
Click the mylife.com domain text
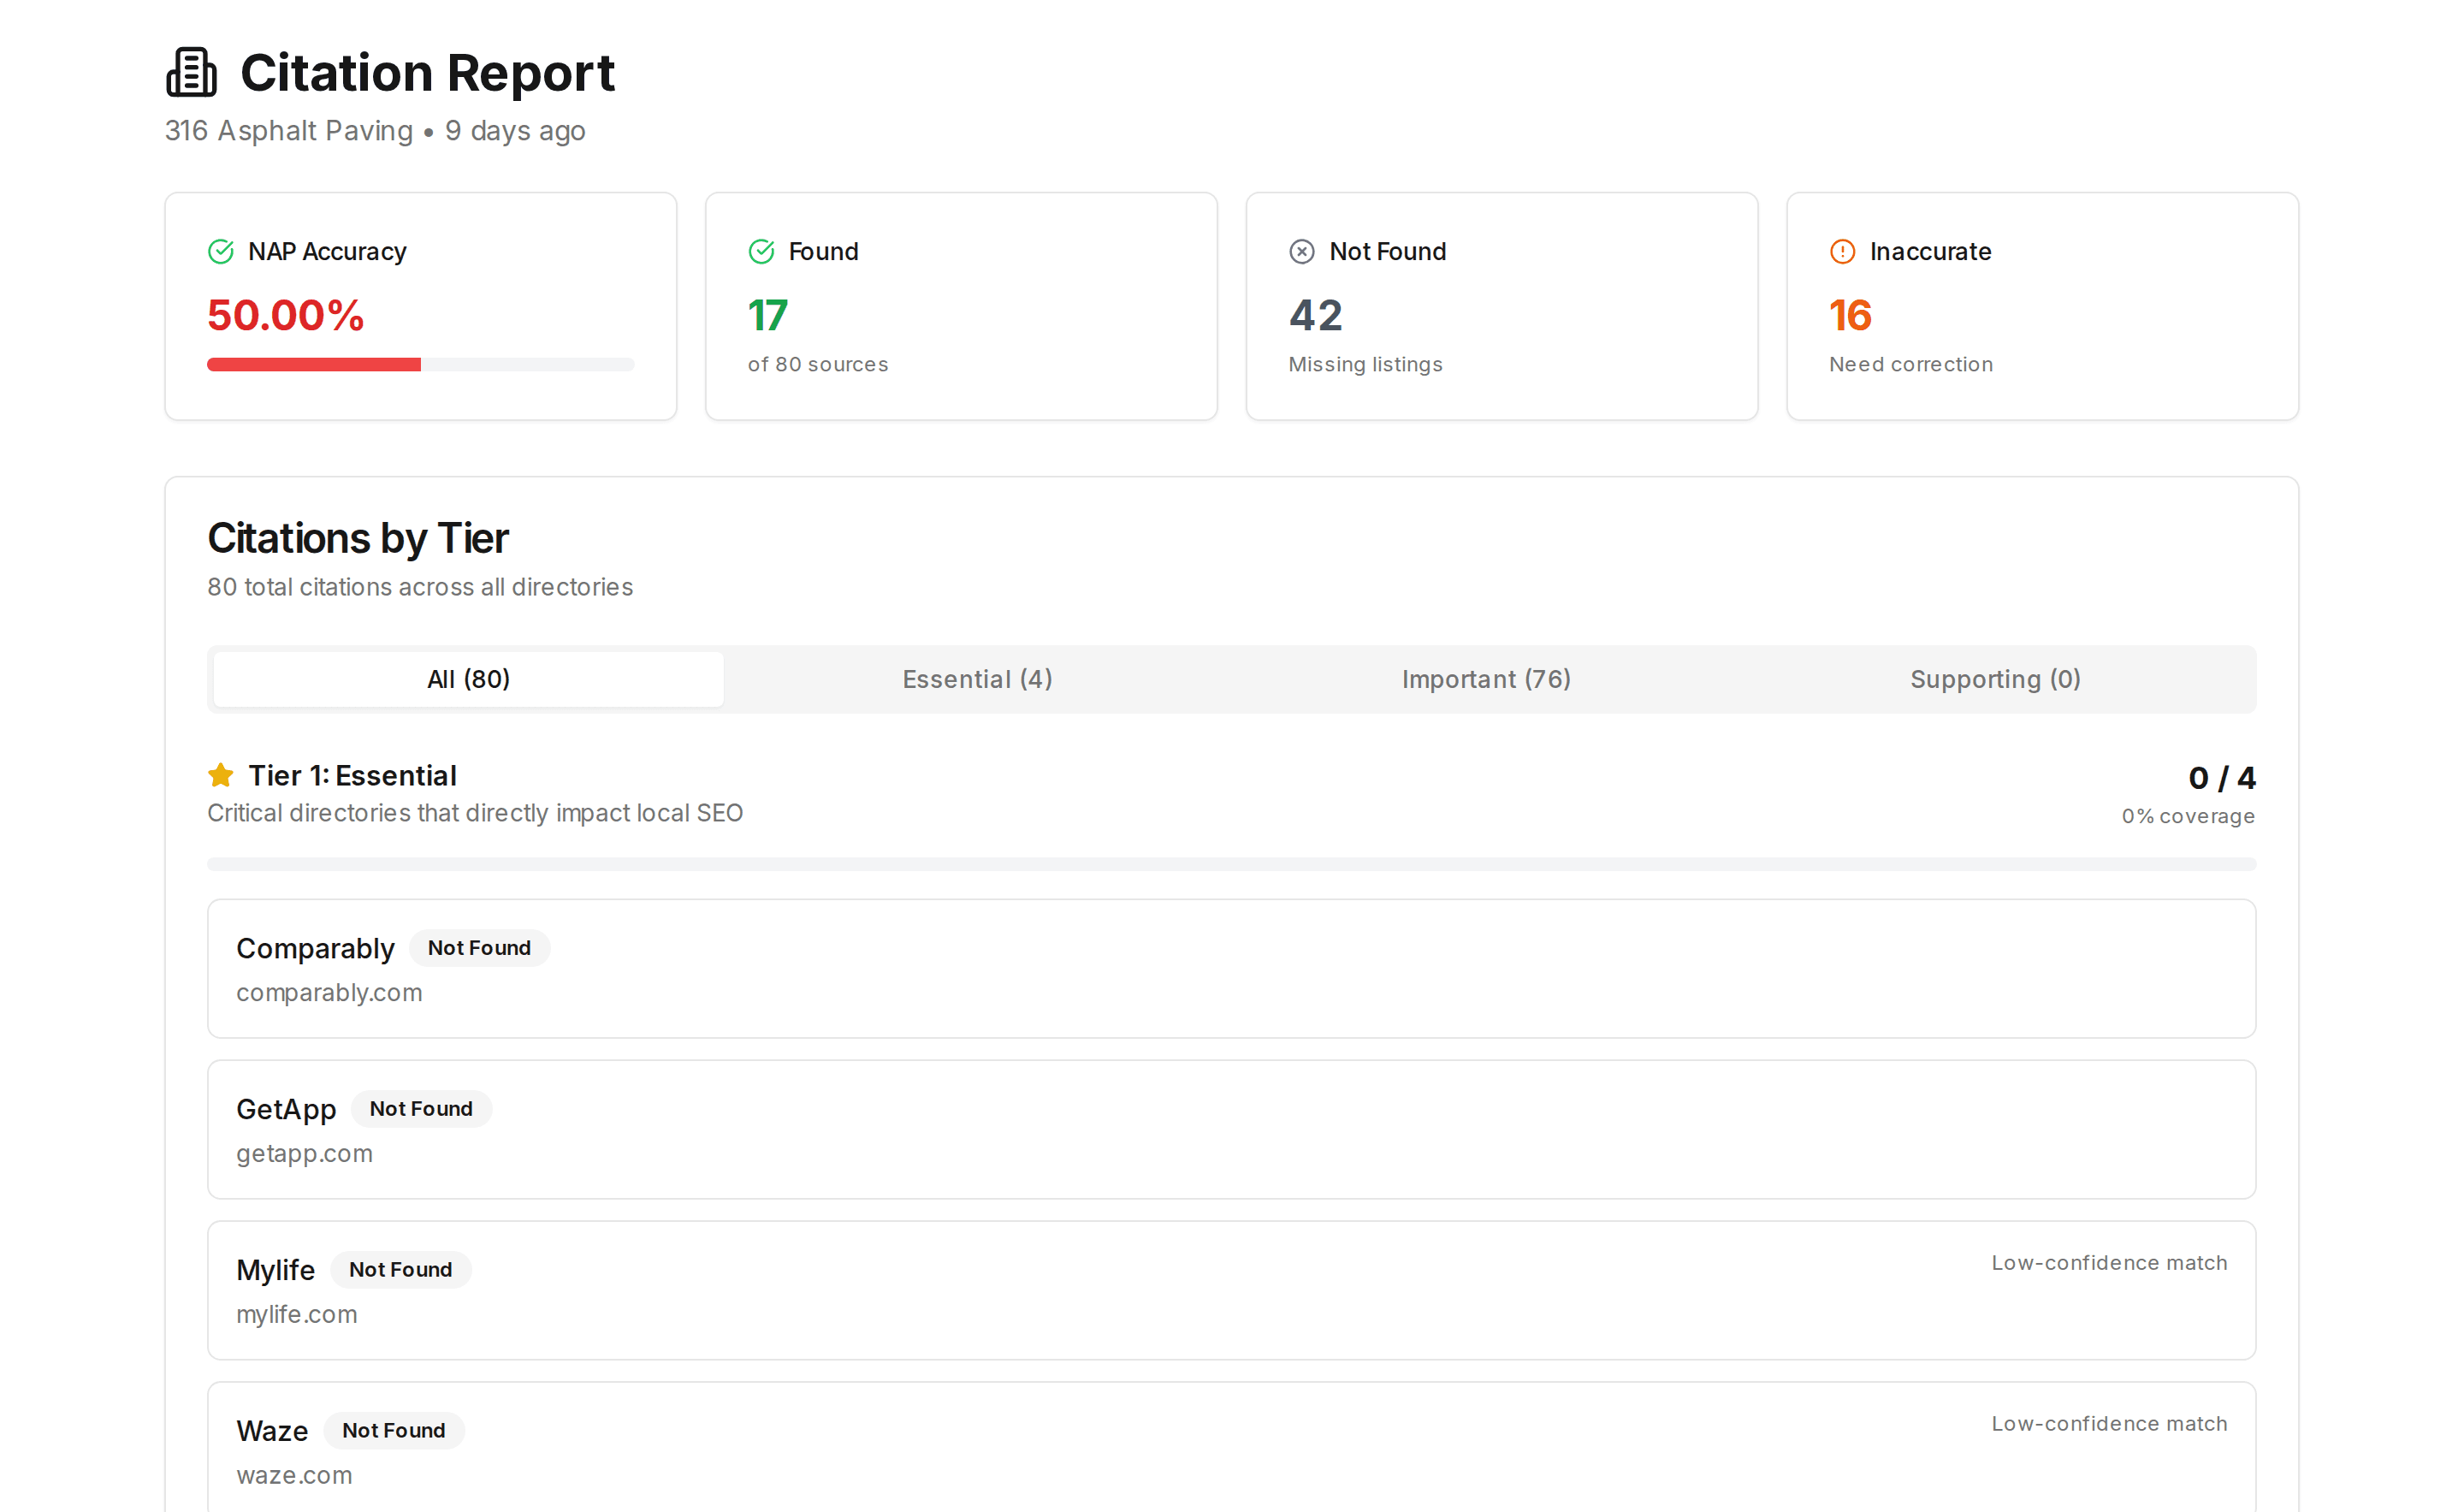click(296, 1315)
